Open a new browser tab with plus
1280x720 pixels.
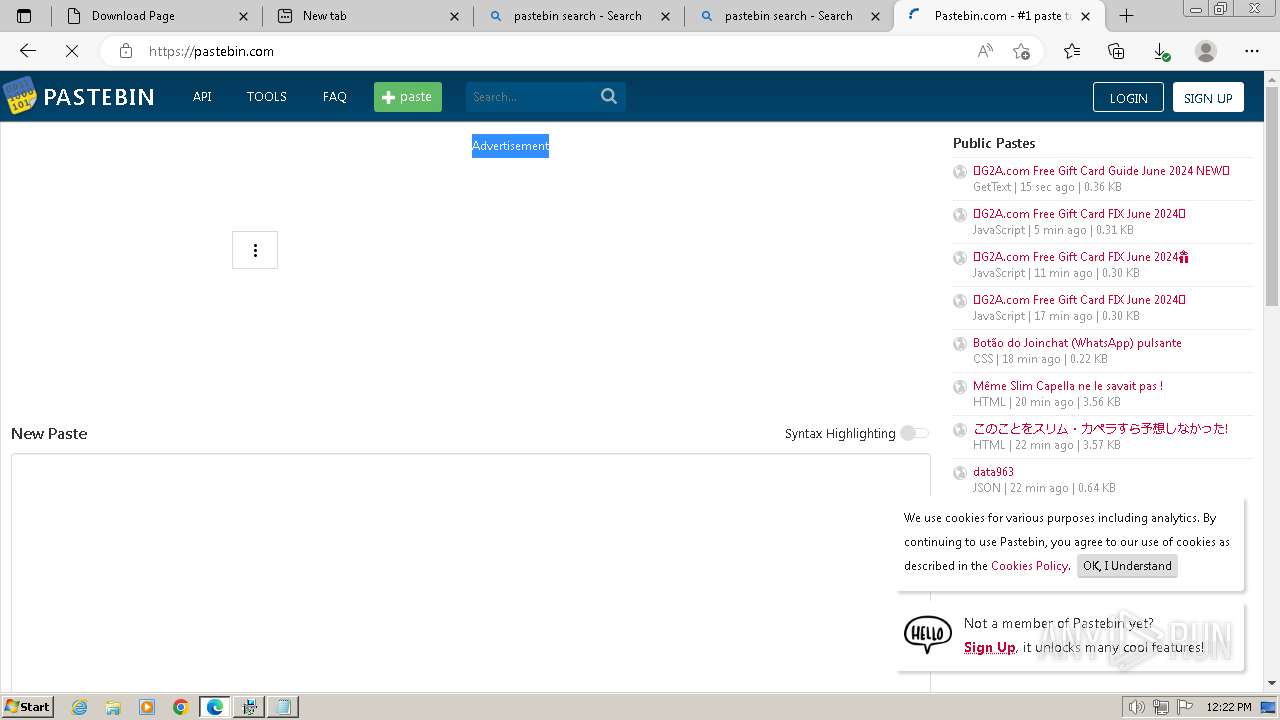coord(1126,15)
